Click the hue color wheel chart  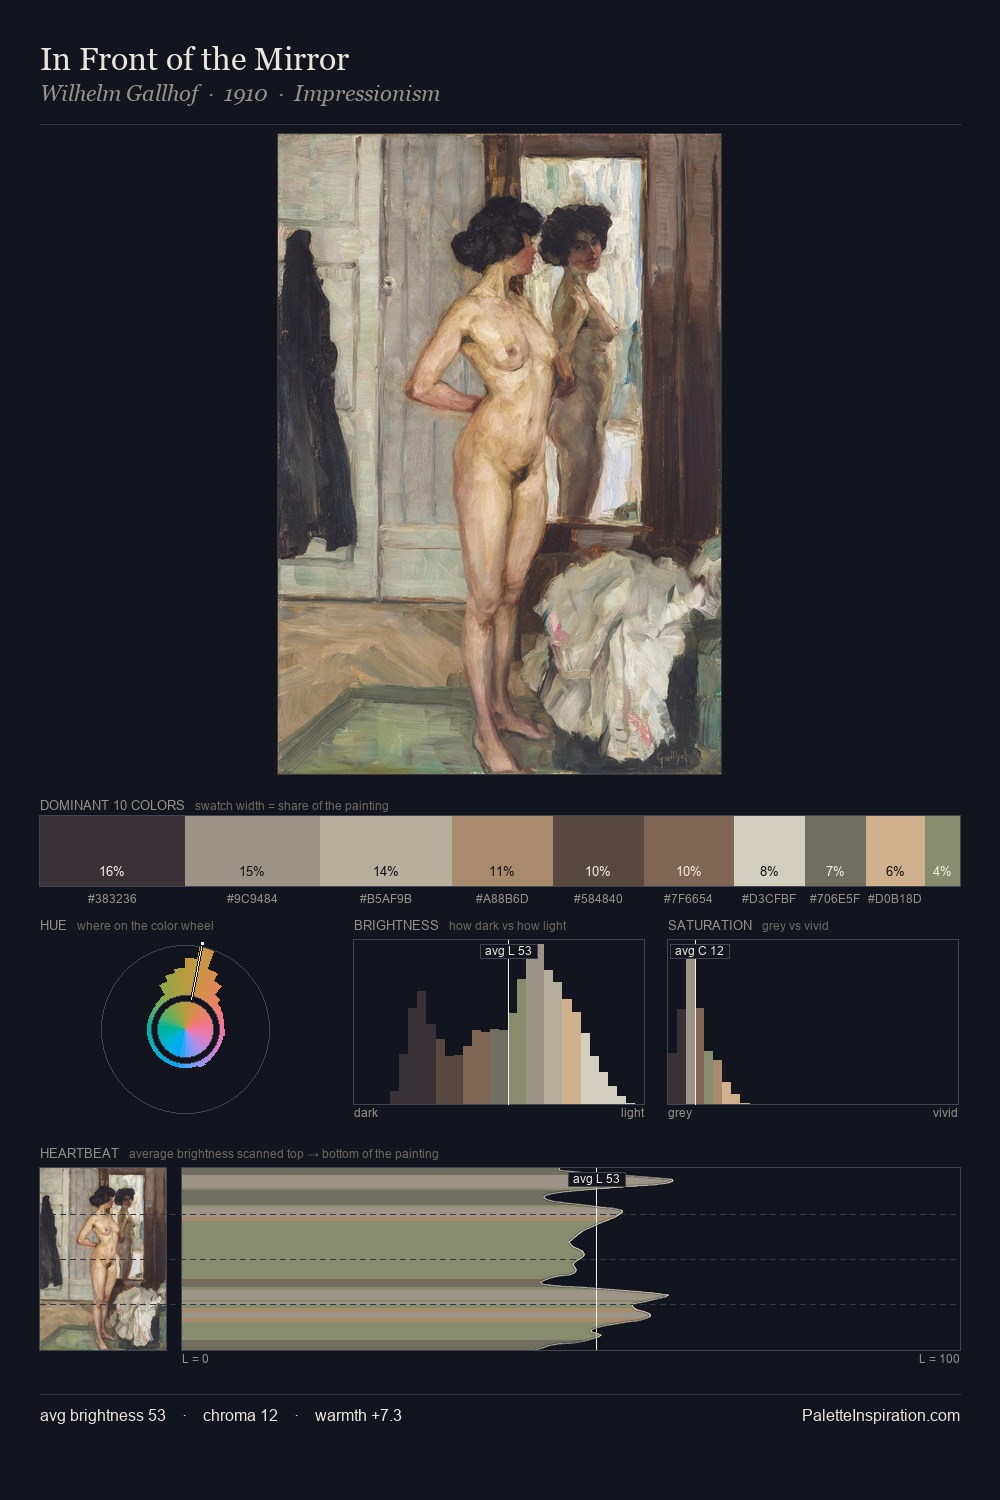pos(185,1029)
